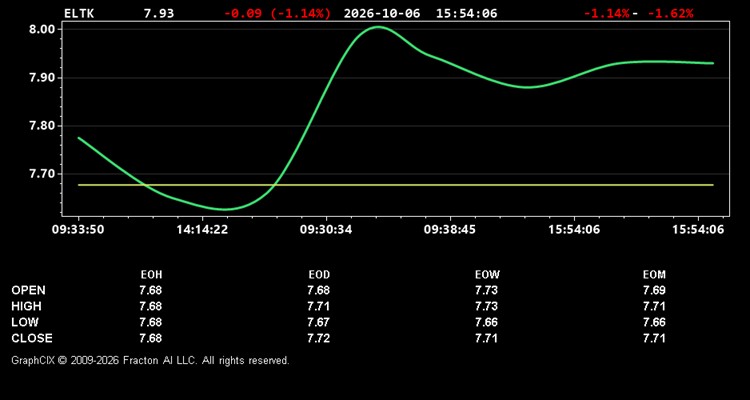The width and height of the screenshot is (750, 400).
Task: Click the EOD close value 7.72
Action: (319, 338)
